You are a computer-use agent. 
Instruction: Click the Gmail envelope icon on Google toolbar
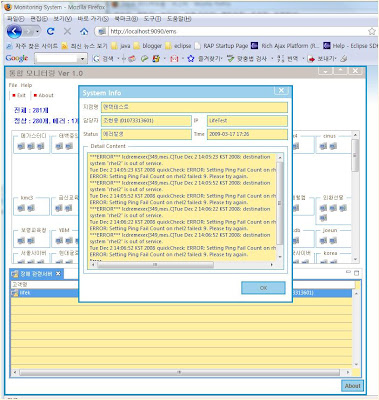tap(174, 59)
